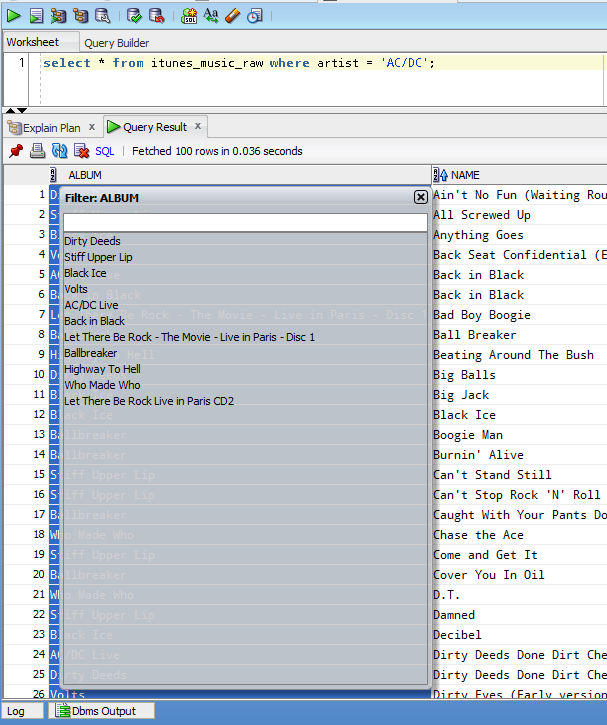The height and width of the screenshot is (725, 607).
Task: Filter by album Dirty Deeds
Action: pos(92,241)
